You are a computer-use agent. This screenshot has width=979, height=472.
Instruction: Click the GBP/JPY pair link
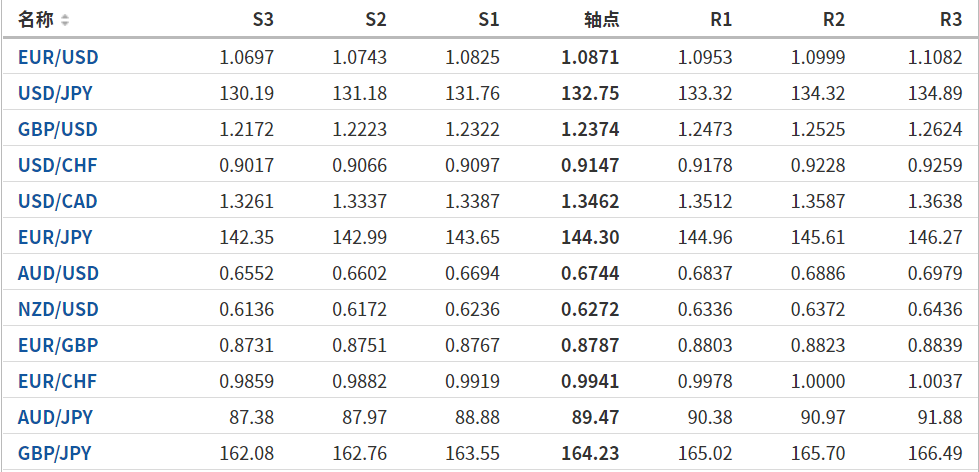point(55,453)
